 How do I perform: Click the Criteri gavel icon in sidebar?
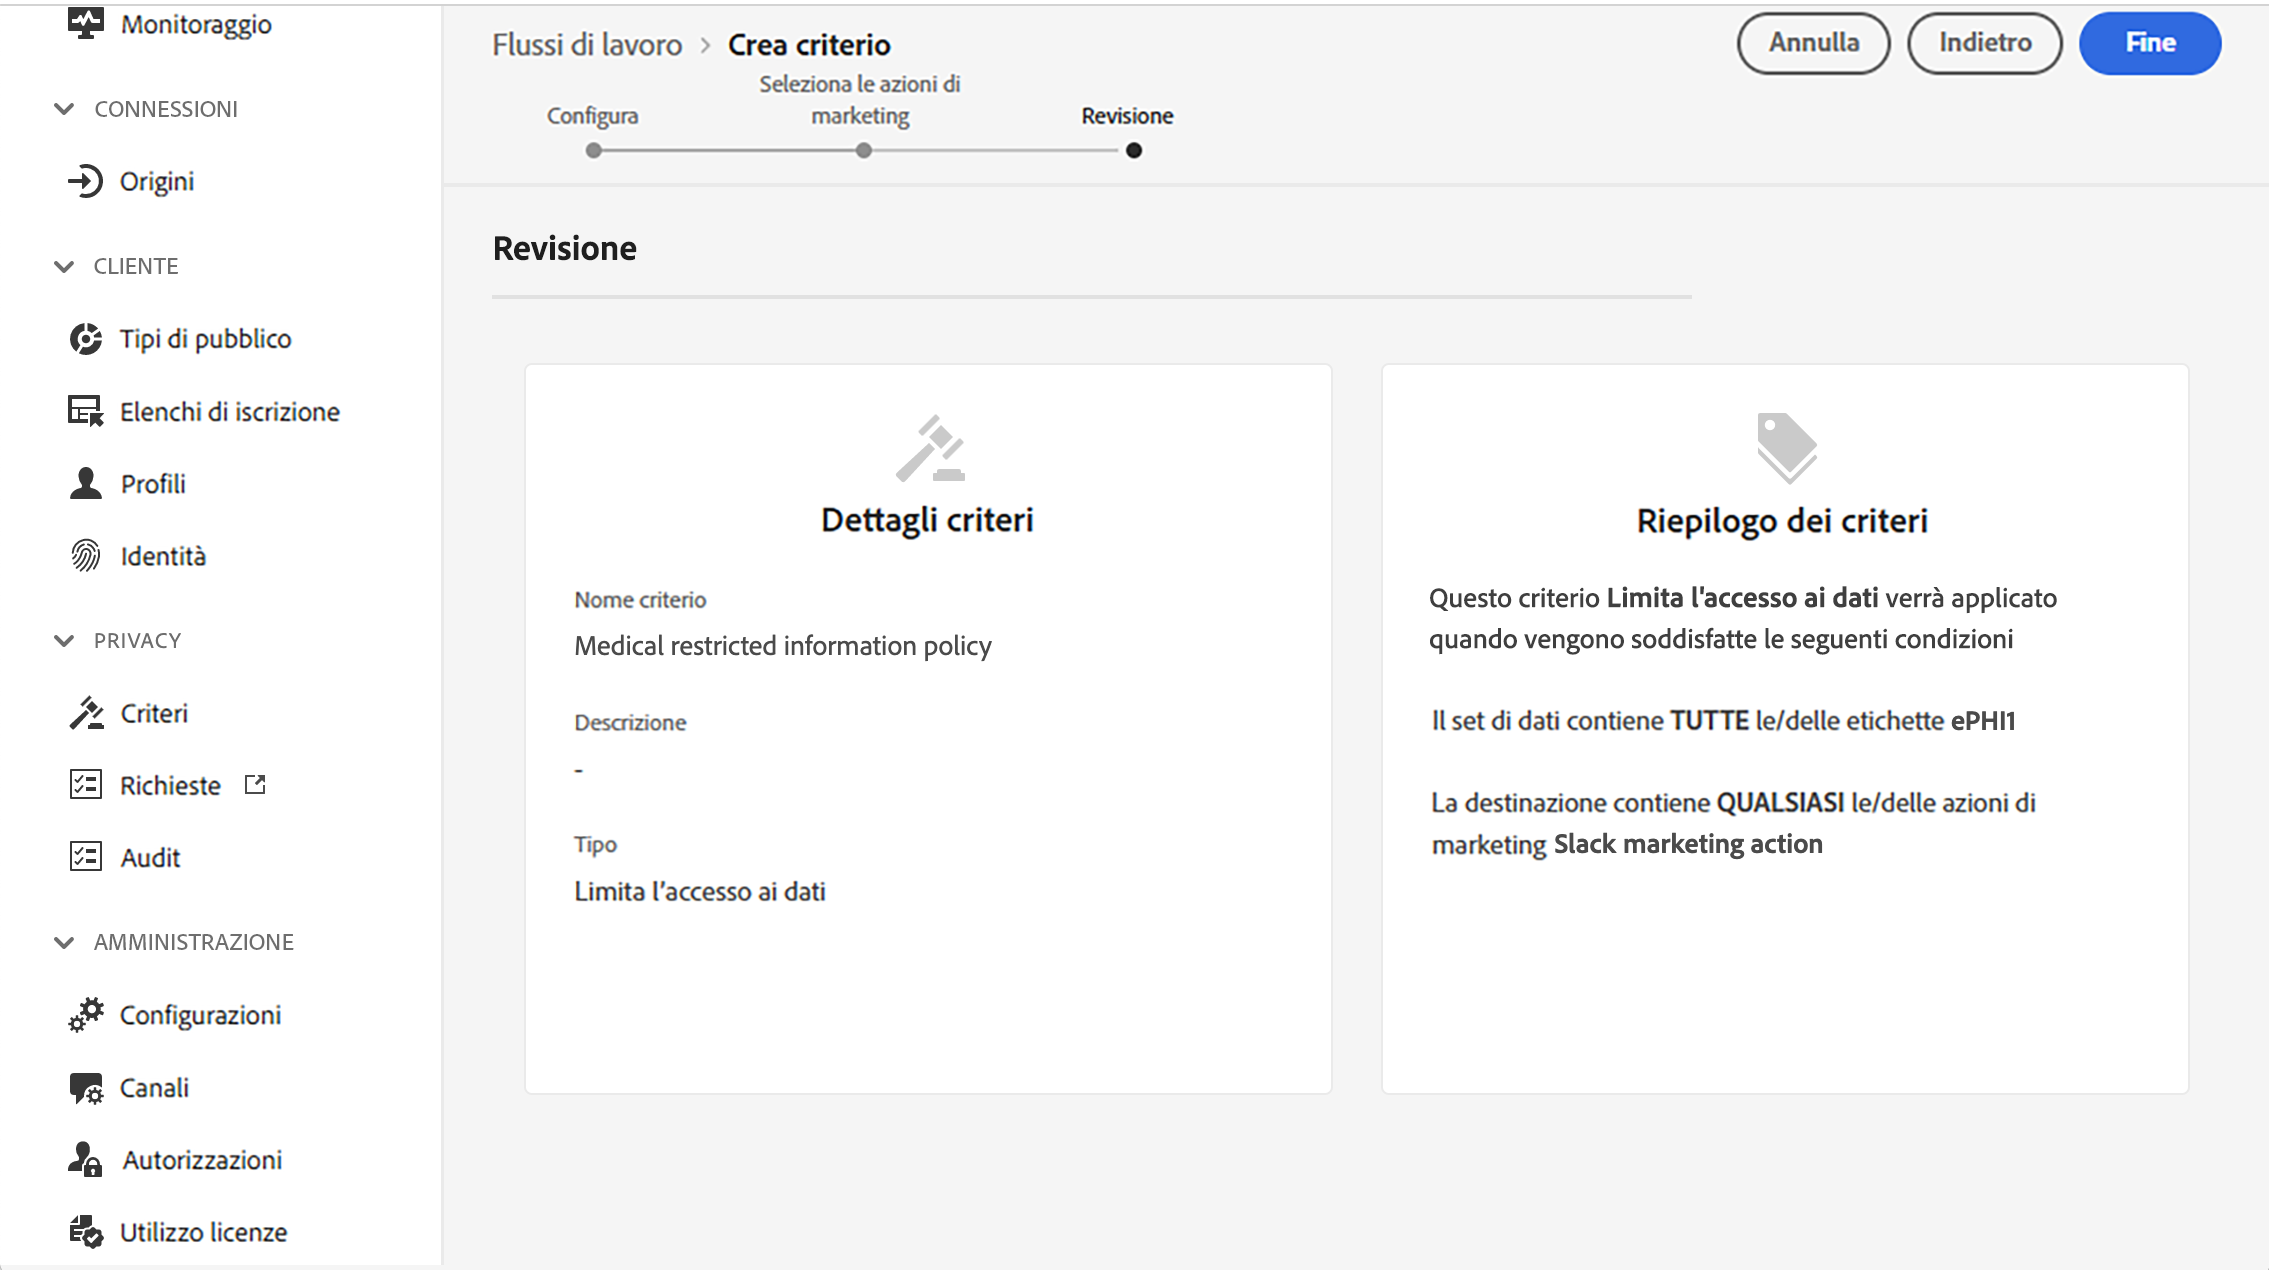pos(86,713)
